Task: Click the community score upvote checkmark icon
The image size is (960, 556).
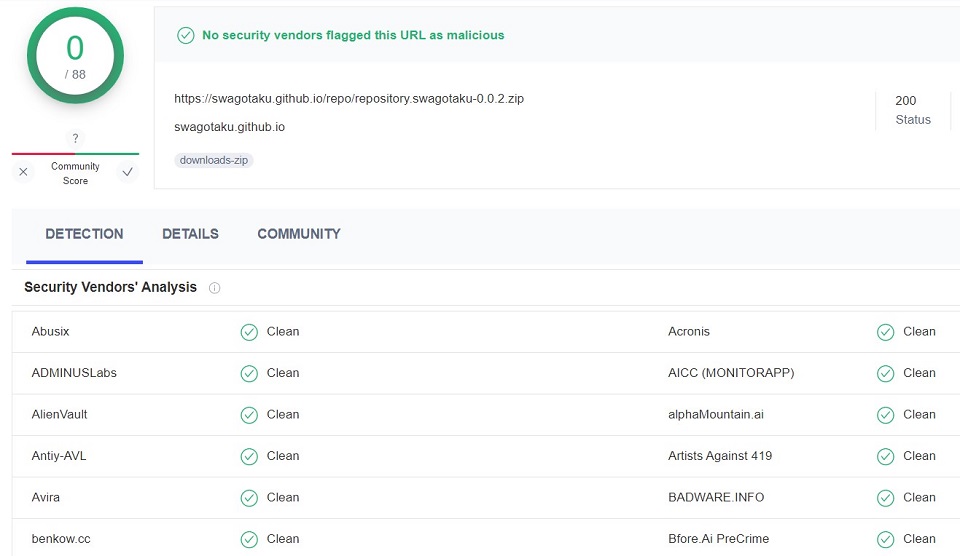Action: pyautogui.click(x=127, y=172)
